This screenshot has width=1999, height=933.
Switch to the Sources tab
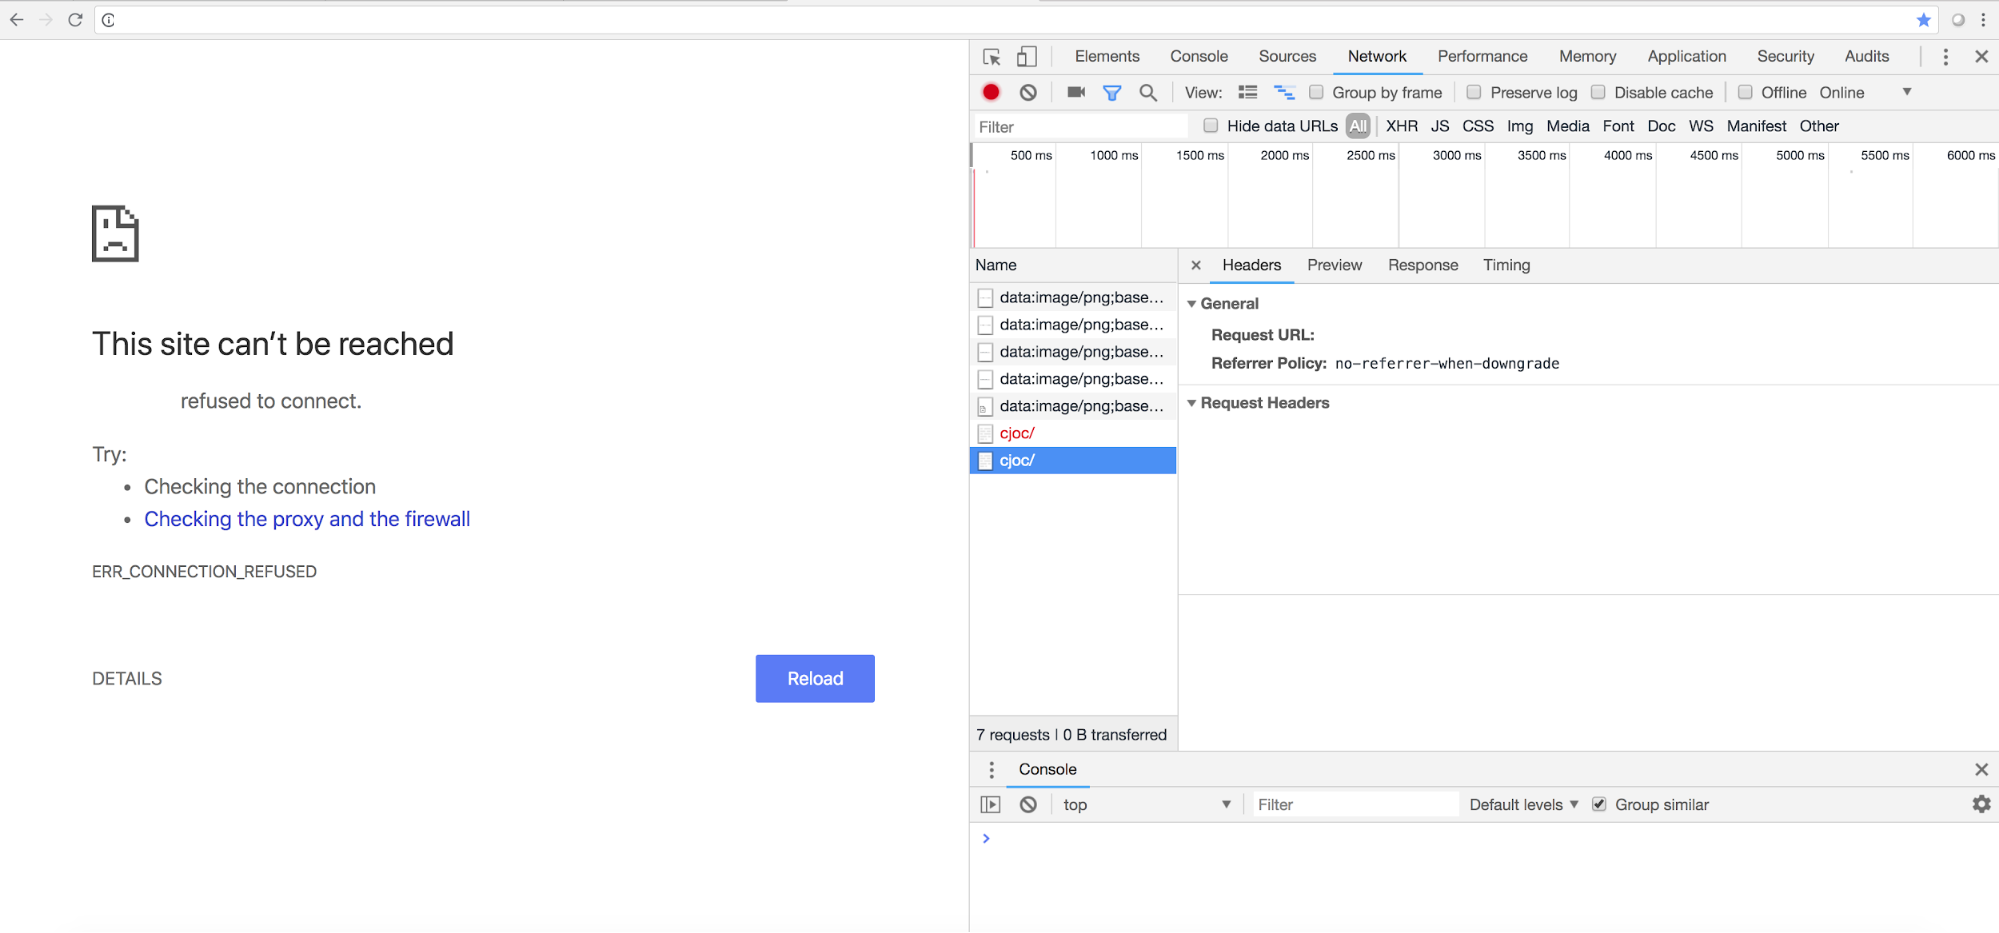pyautogui.click(x=1287, y=56)
